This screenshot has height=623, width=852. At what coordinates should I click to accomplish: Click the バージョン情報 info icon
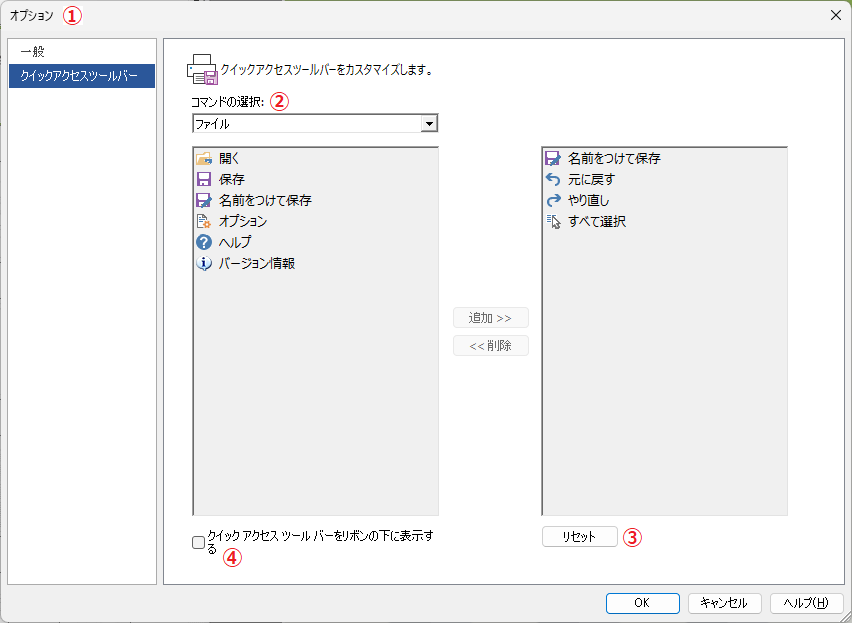[204, 262]
